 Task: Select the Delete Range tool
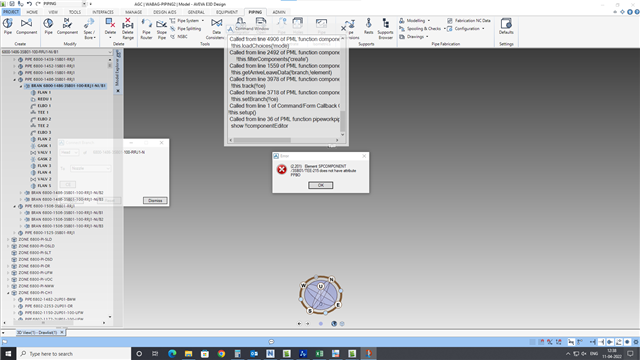[x=128, y=29]
